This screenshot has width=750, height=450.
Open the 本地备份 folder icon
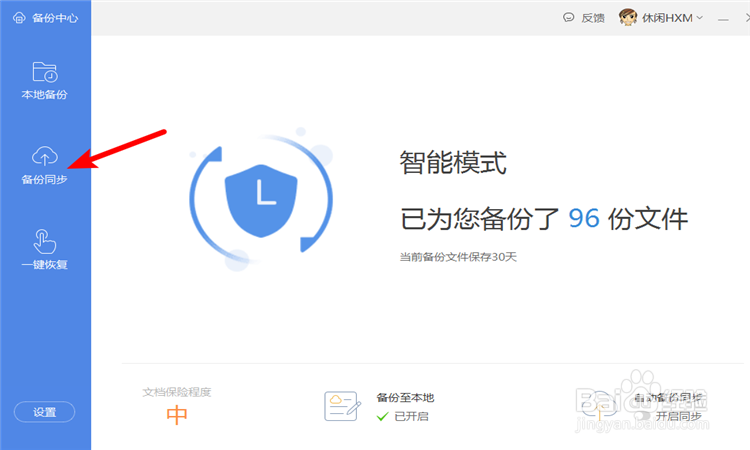click(45, 72)
